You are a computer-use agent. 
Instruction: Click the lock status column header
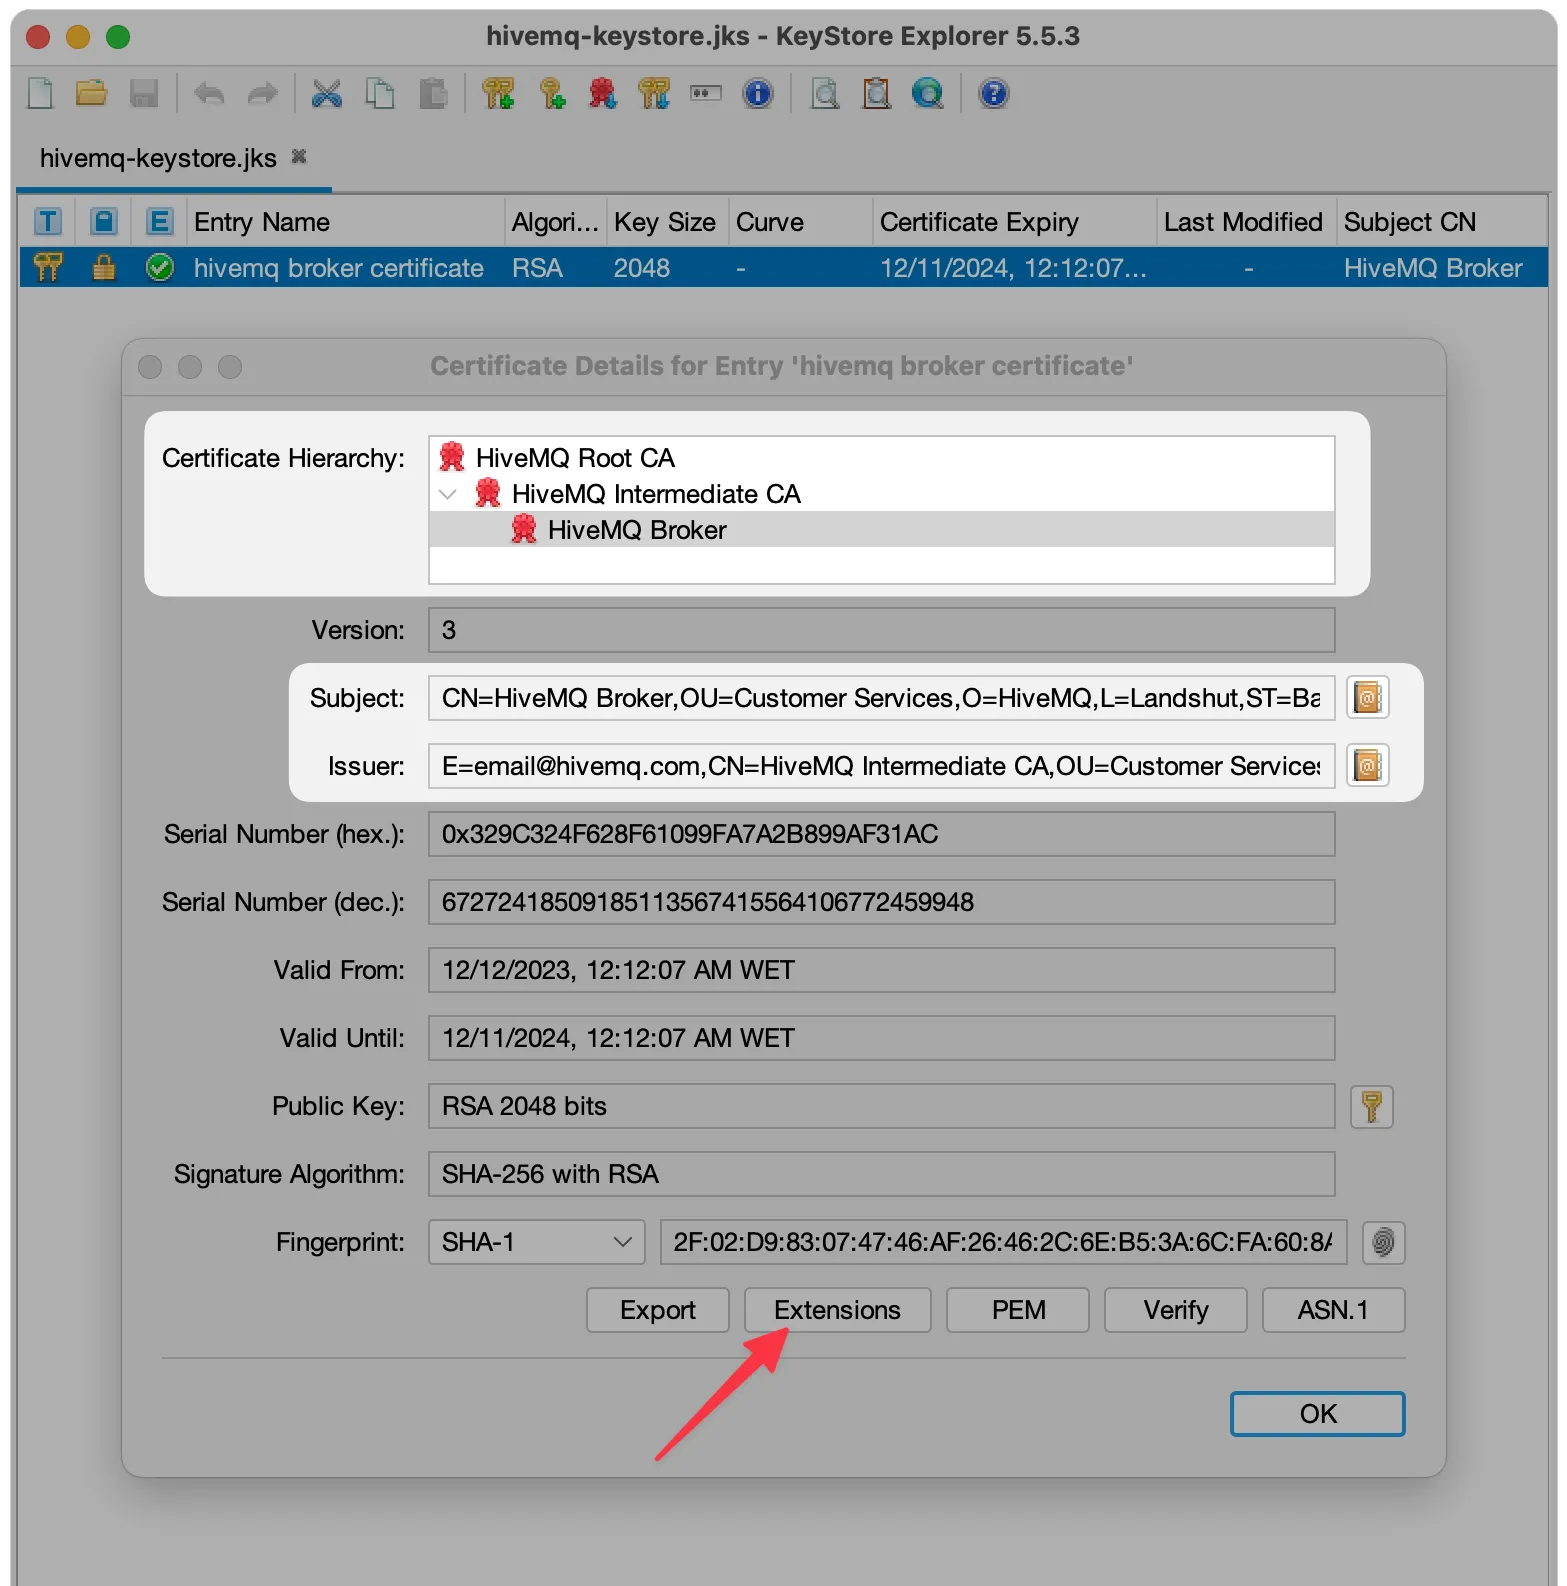coord(104,222)
